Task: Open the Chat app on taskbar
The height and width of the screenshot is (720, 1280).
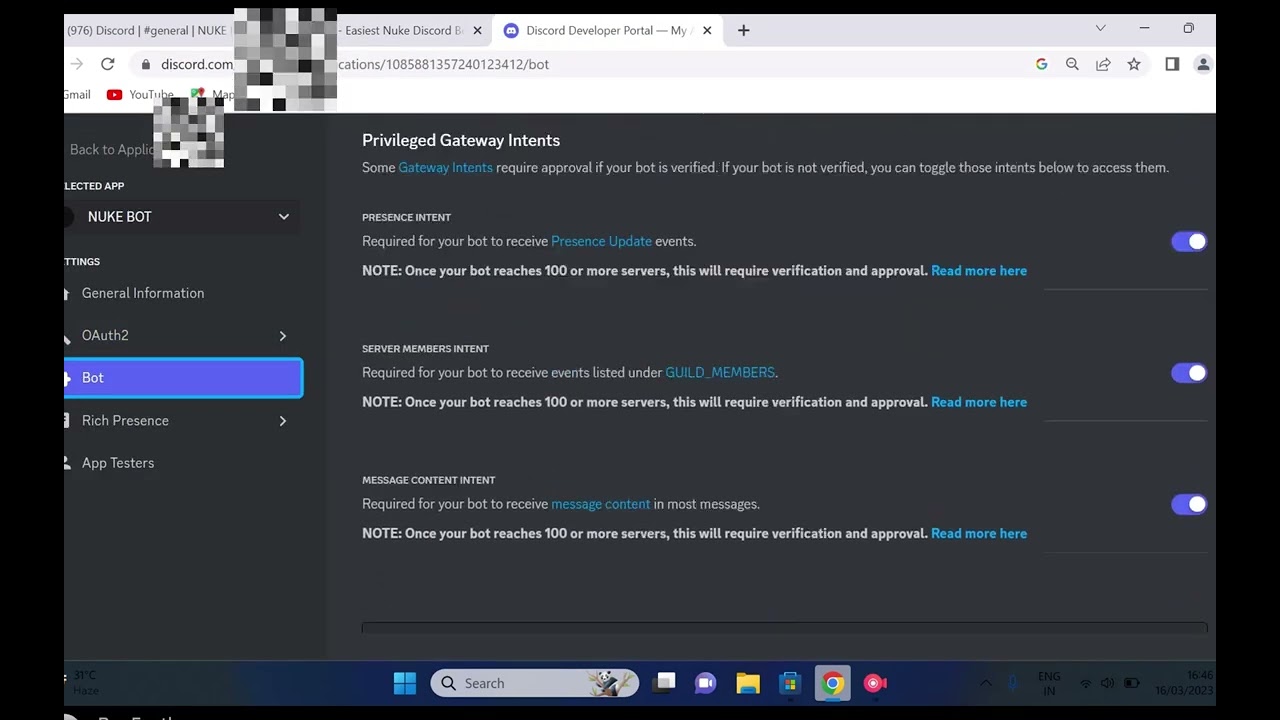Action: coord(706,683)
